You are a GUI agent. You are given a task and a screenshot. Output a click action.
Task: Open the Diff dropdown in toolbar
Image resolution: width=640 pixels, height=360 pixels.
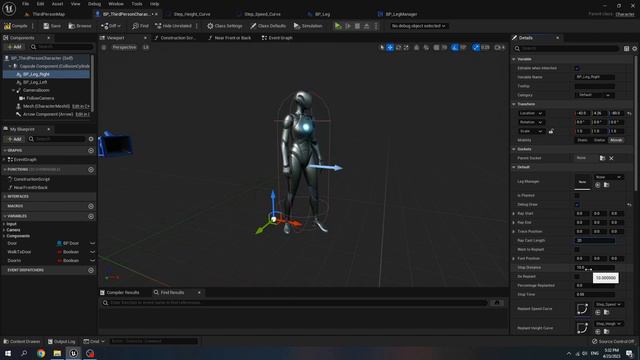111,26
